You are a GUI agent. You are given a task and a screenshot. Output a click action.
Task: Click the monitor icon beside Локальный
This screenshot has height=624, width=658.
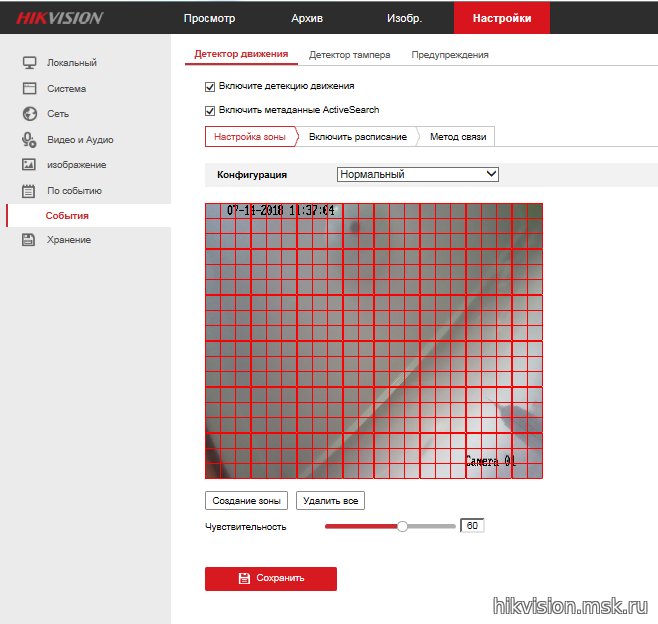[x=29, y=63]
